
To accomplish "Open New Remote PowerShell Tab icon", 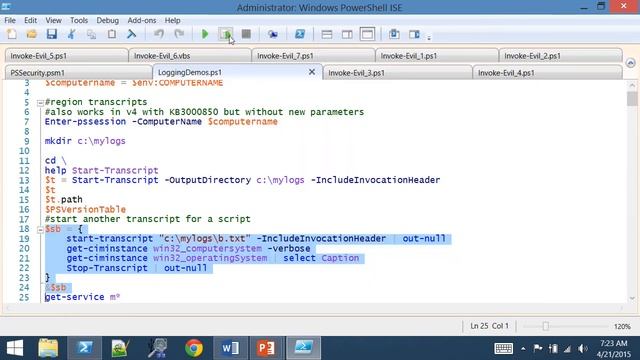I will click(273, 34).
